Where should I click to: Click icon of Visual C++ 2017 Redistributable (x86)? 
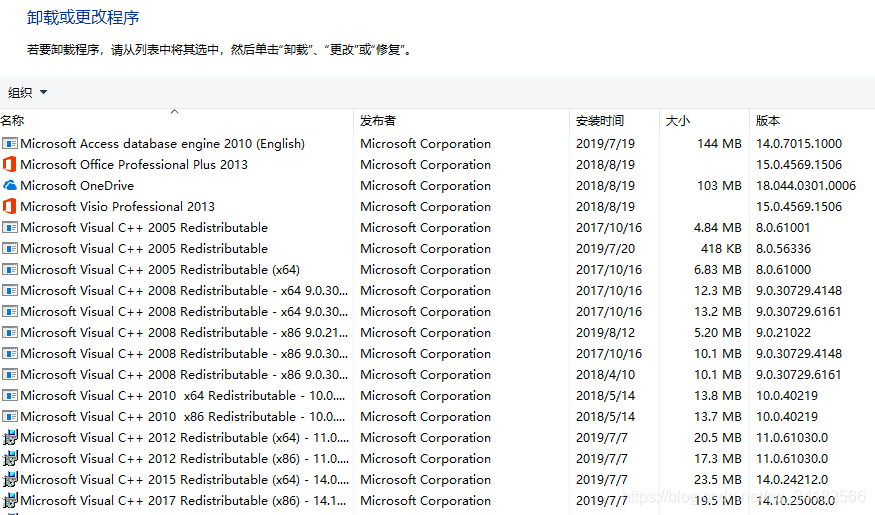point(10,500)
